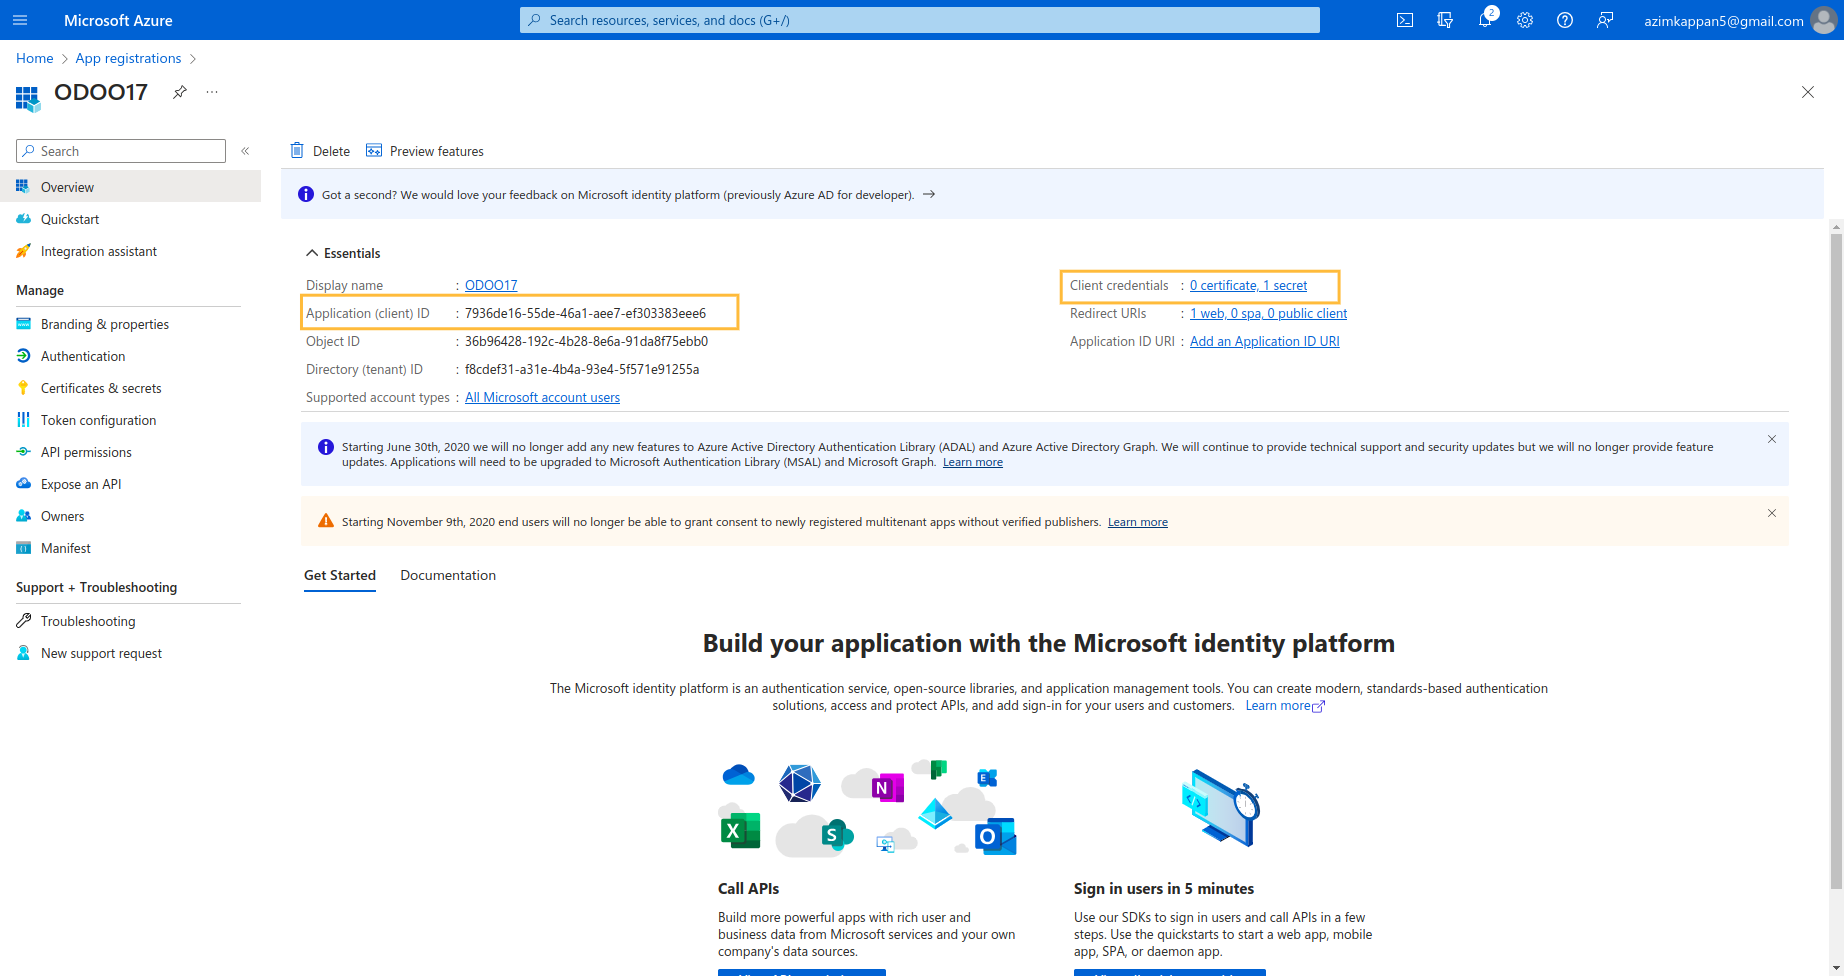Click Add an Application ID URI link
This screenshot has width=1844, height=976.
click(1264, 341)
